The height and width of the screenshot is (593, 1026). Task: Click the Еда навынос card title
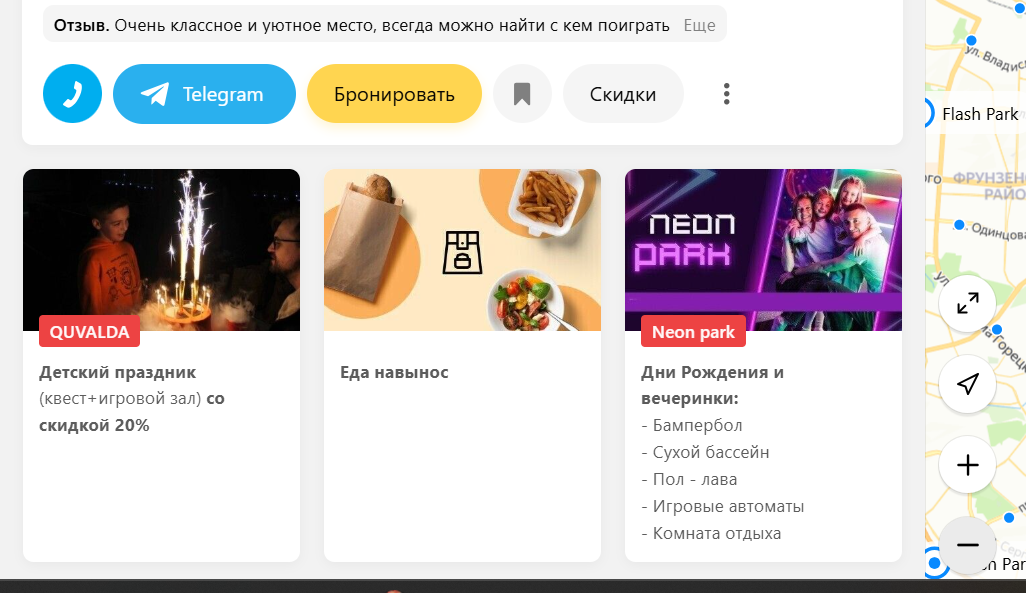[x=394, y=372]
